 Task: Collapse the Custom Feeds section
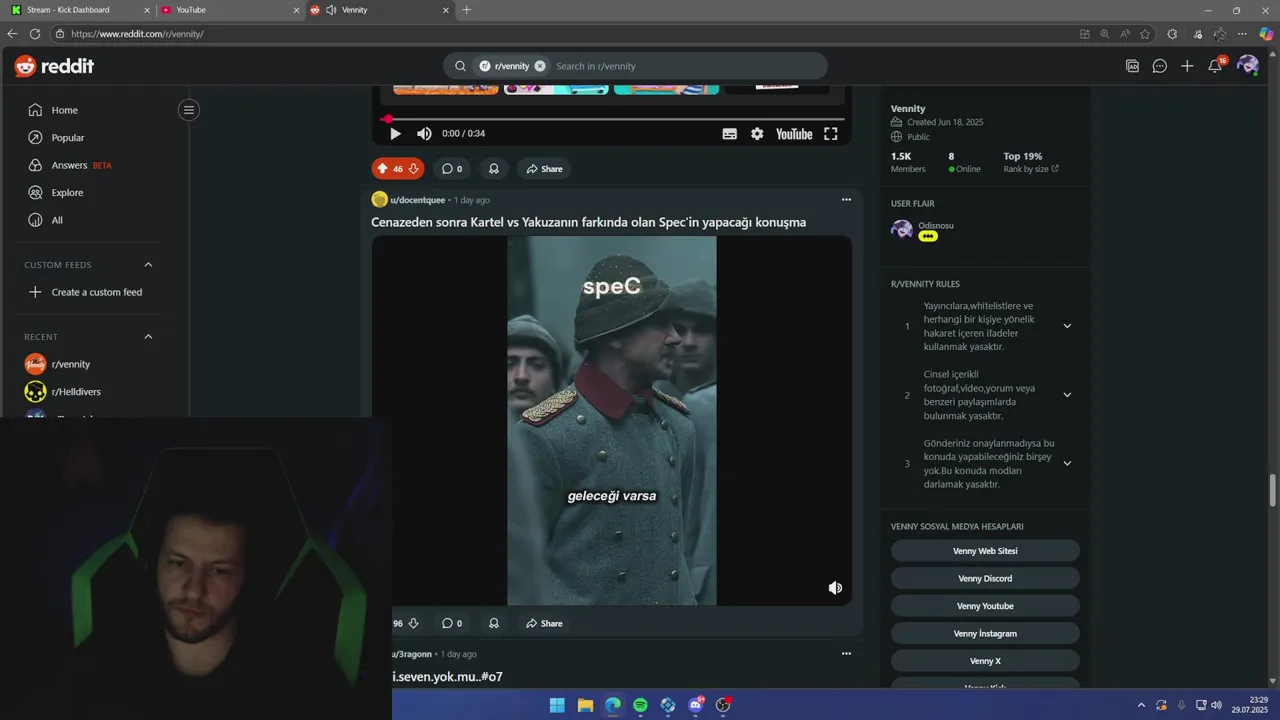pyautogui.click(x=148, y=265)
